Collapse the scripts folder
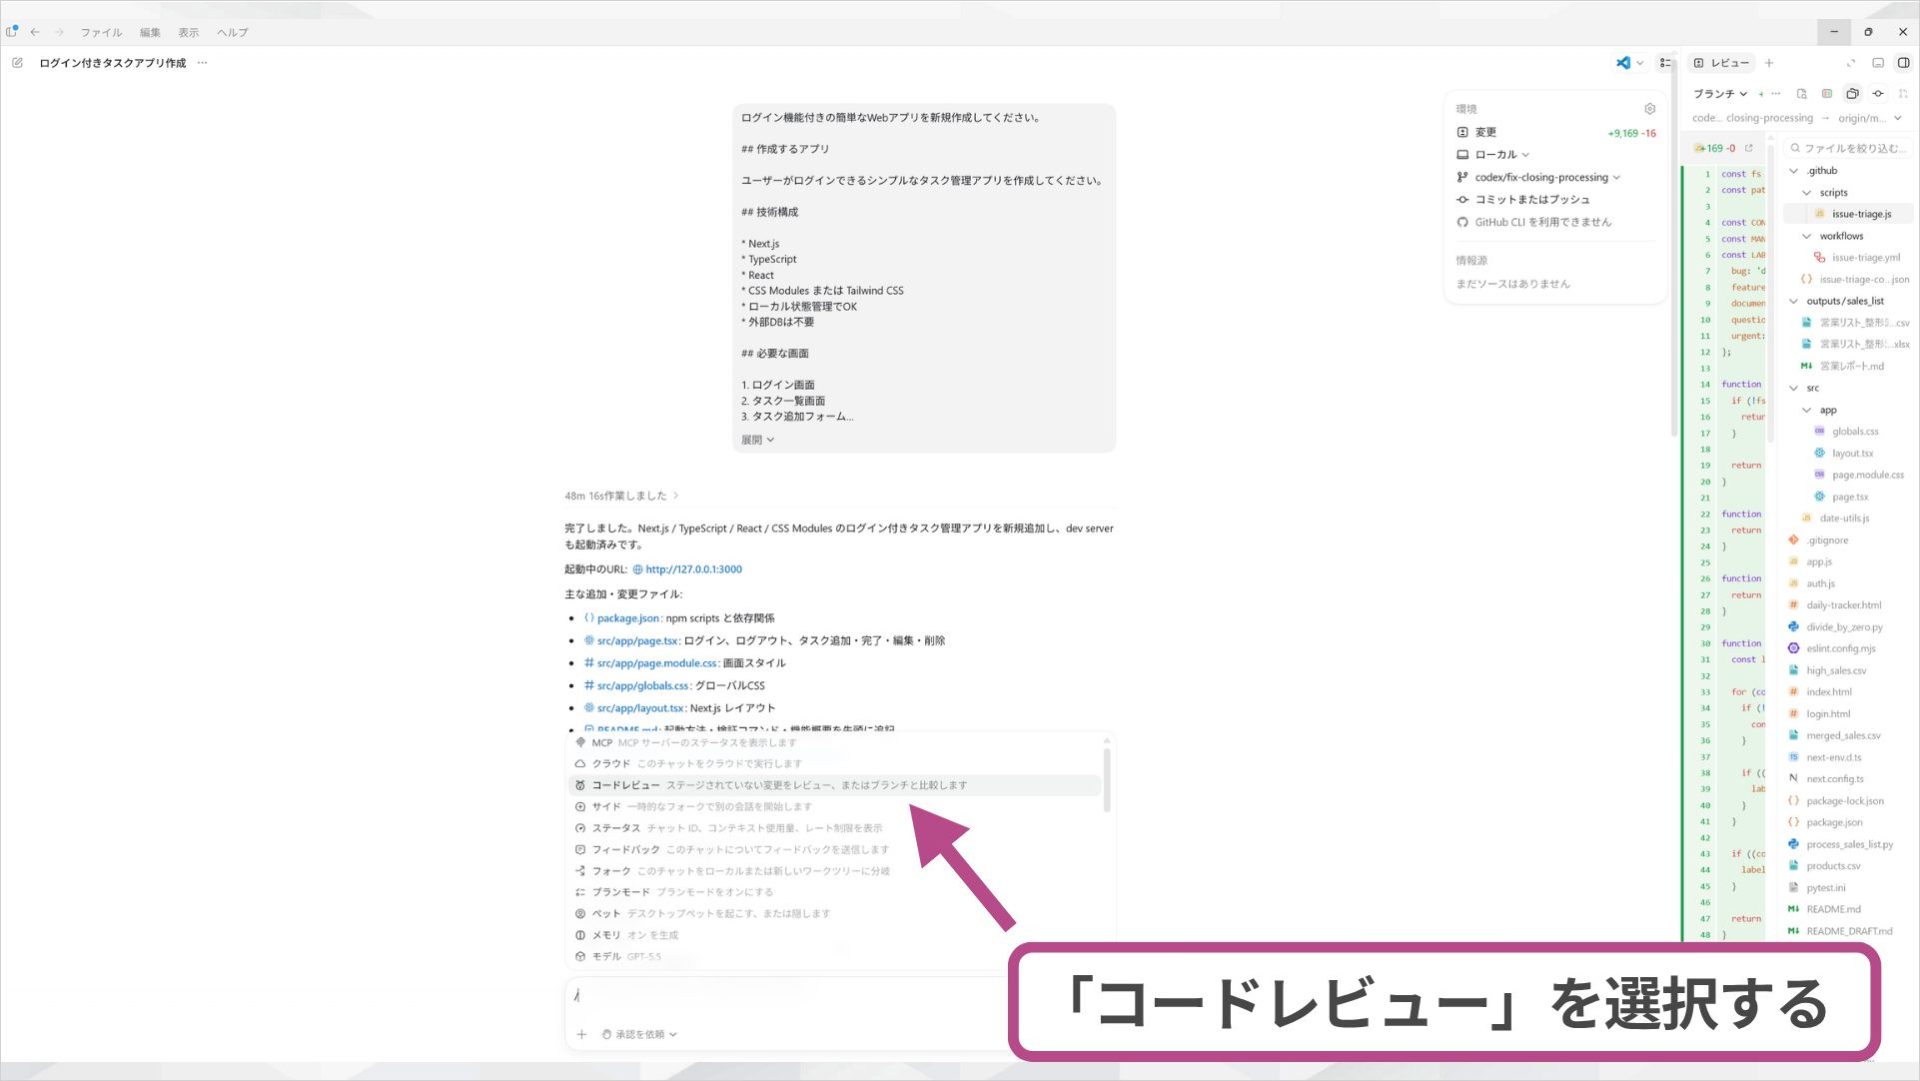 [1846, 193]
